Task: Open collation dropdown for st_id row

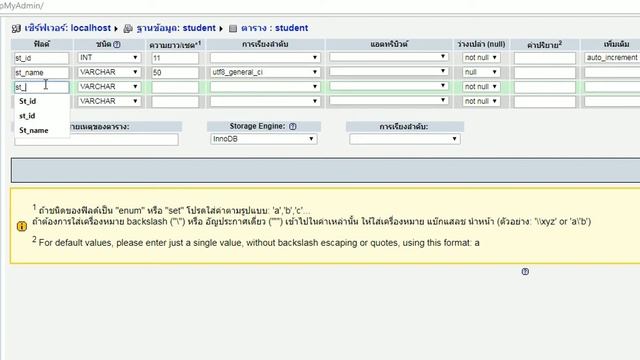Action: click(x=264, y=58)
